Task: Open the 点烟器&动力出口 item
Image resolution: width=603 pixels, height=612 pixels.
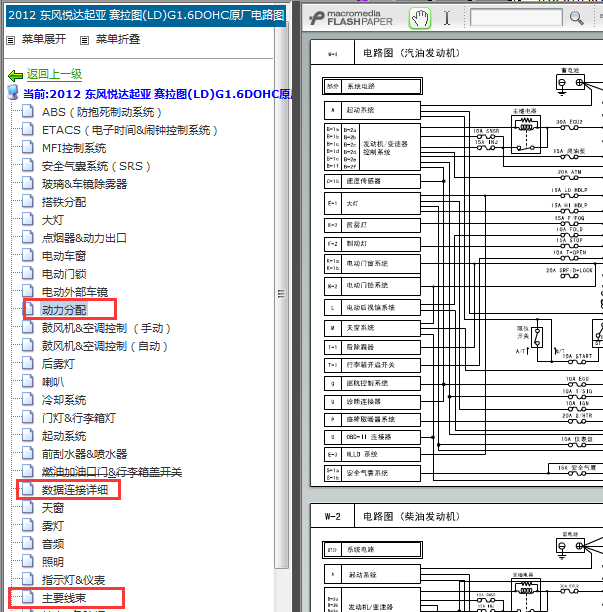Action: point(84,238)
